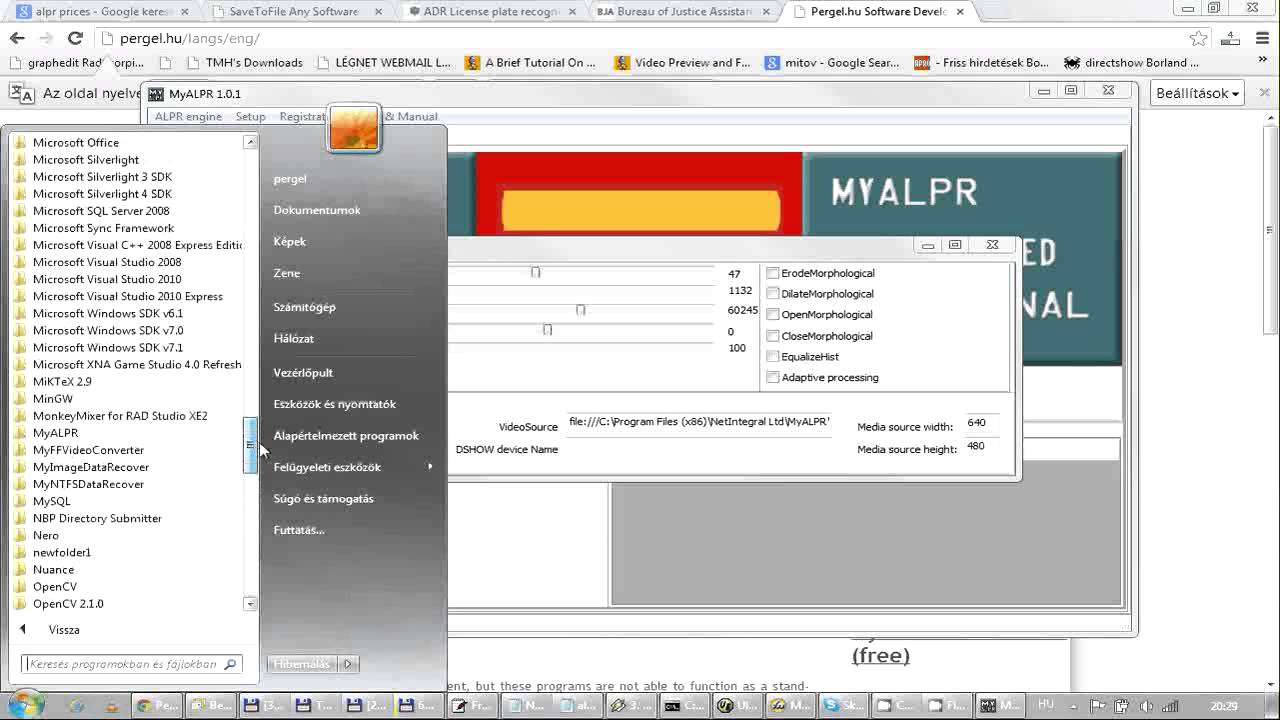Enable the EqualizeHist checkbox
The image size is (1280, 720).
click(773, 357)
